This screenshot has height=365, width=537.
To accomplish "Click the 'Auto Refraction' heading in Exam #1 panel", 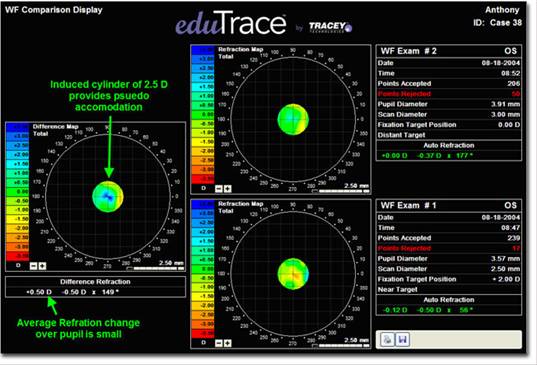I will (449, 300).
